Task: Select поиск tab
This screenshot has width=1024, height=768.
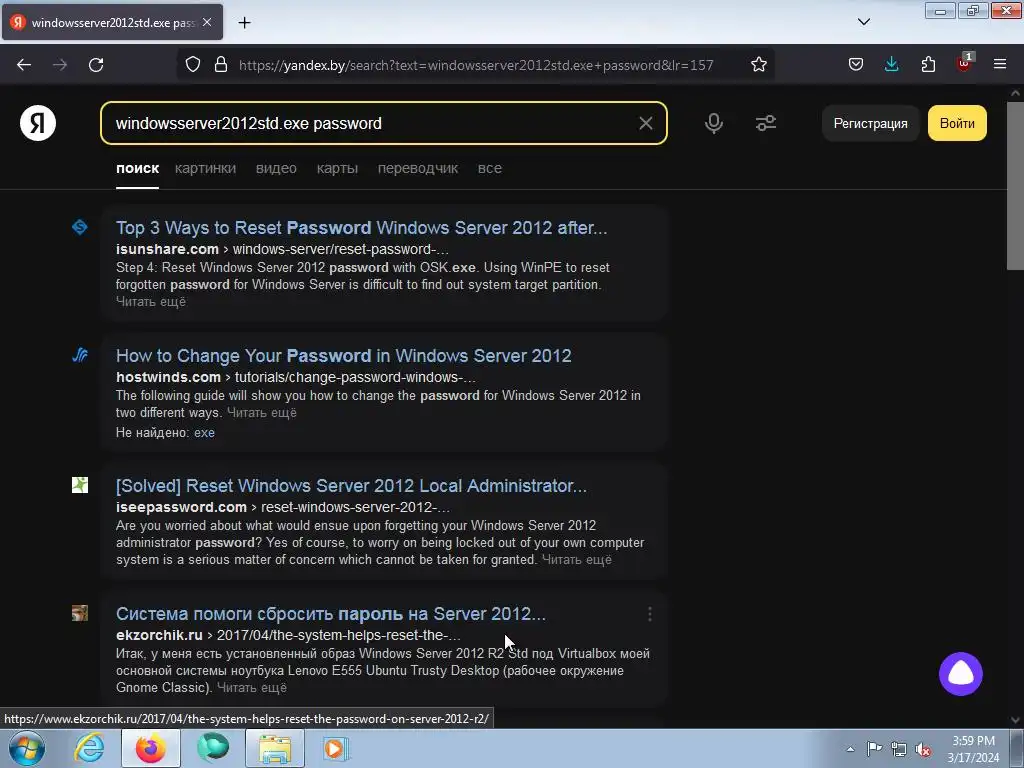Action: click(x=137, y=168)
